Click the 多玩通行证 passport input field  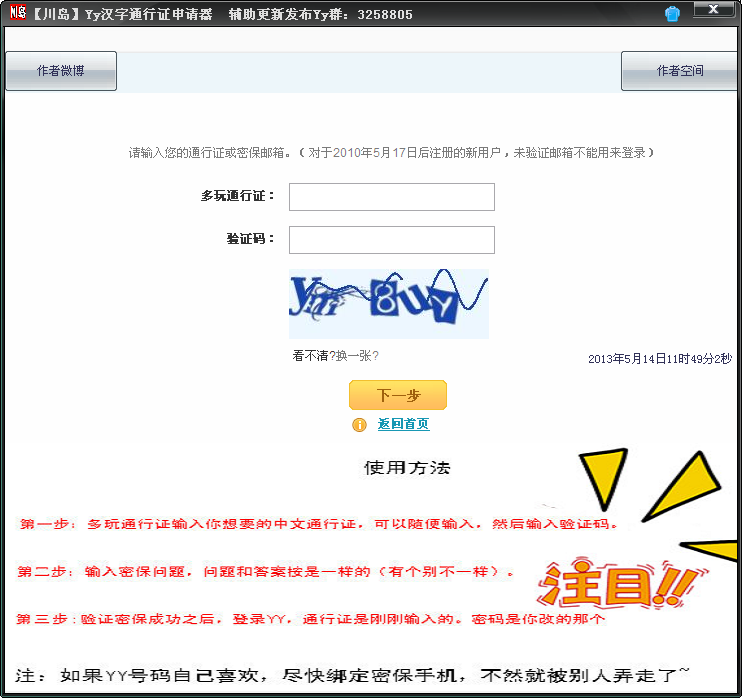tap(392, 197)
